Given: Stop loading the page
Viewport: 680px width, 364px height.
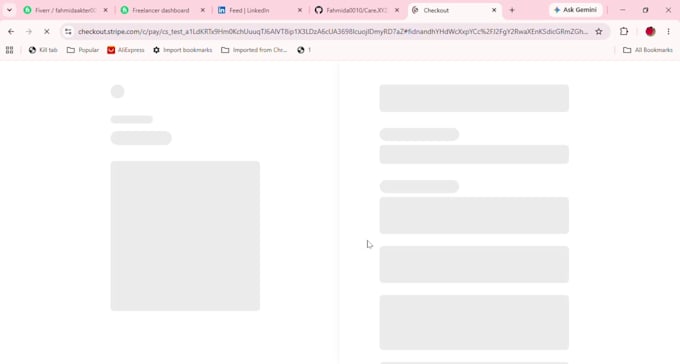Looking at the screenshot, I should click(x=47, y=31).
